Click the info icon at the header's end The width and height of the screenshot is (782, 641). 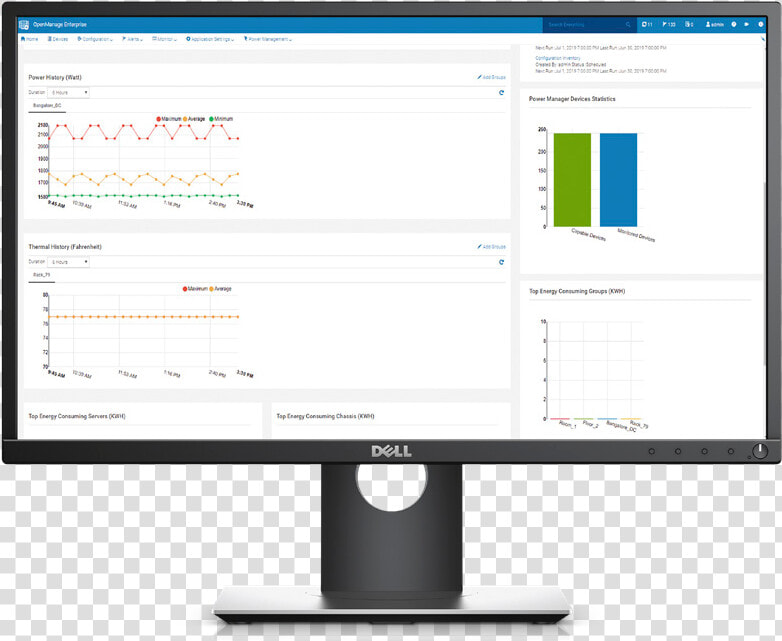click(761, 24)
